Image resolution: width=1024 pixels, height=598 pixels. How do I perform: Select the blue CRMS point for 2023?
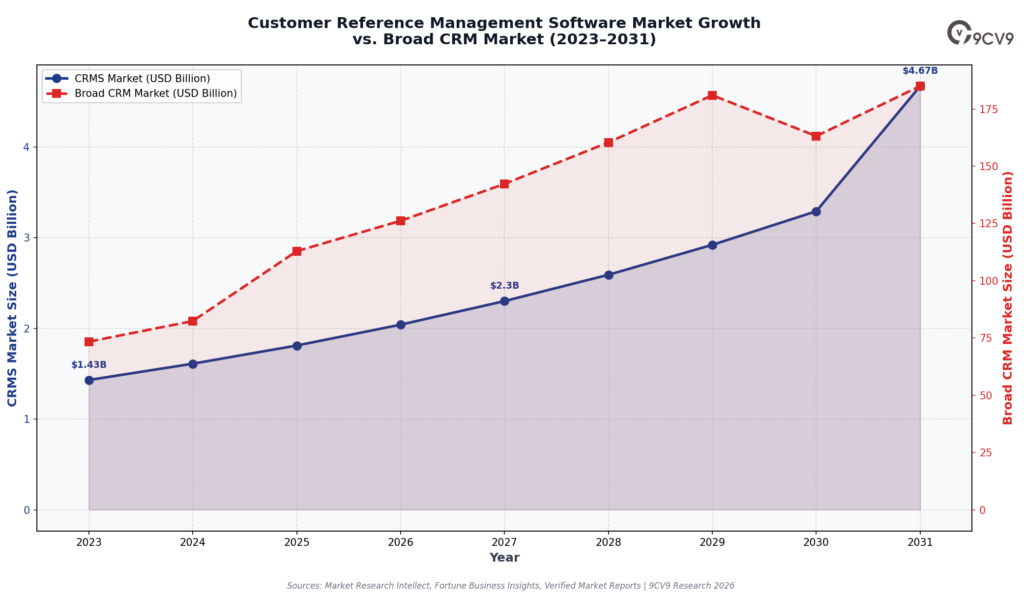coord(89,380)
